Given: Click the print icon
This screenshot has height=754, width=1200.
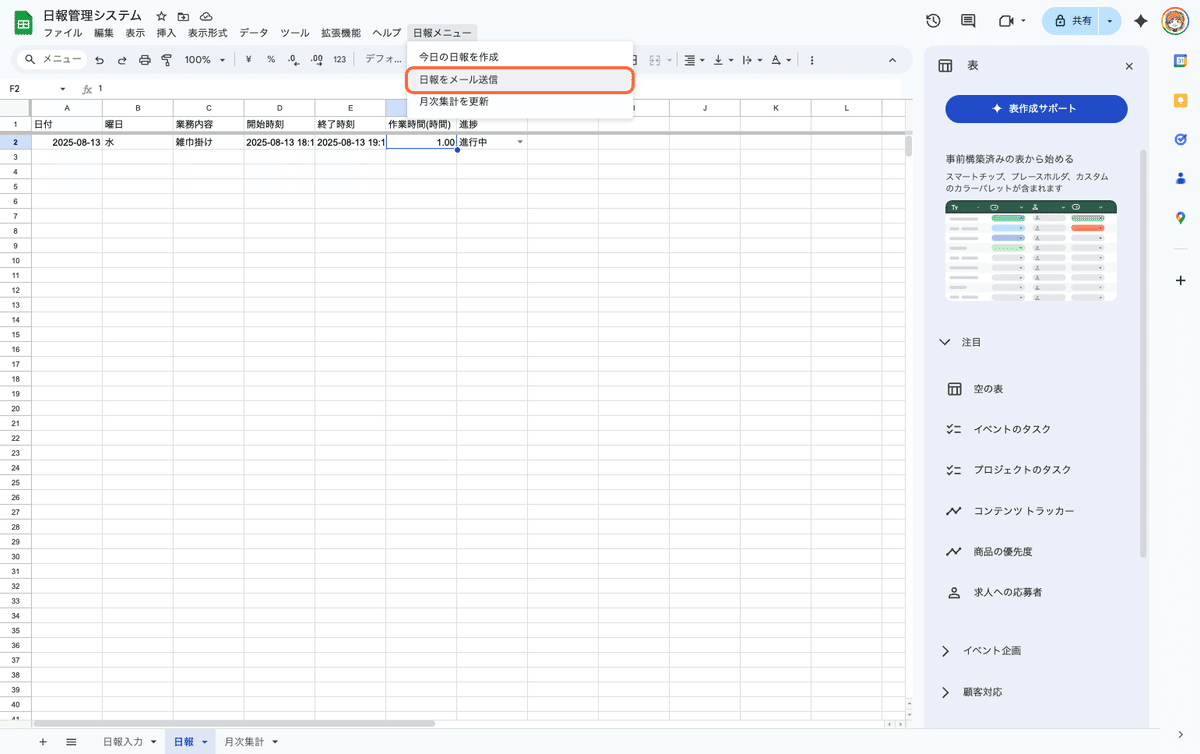Looking at the screenshot, I should (145, 60).
